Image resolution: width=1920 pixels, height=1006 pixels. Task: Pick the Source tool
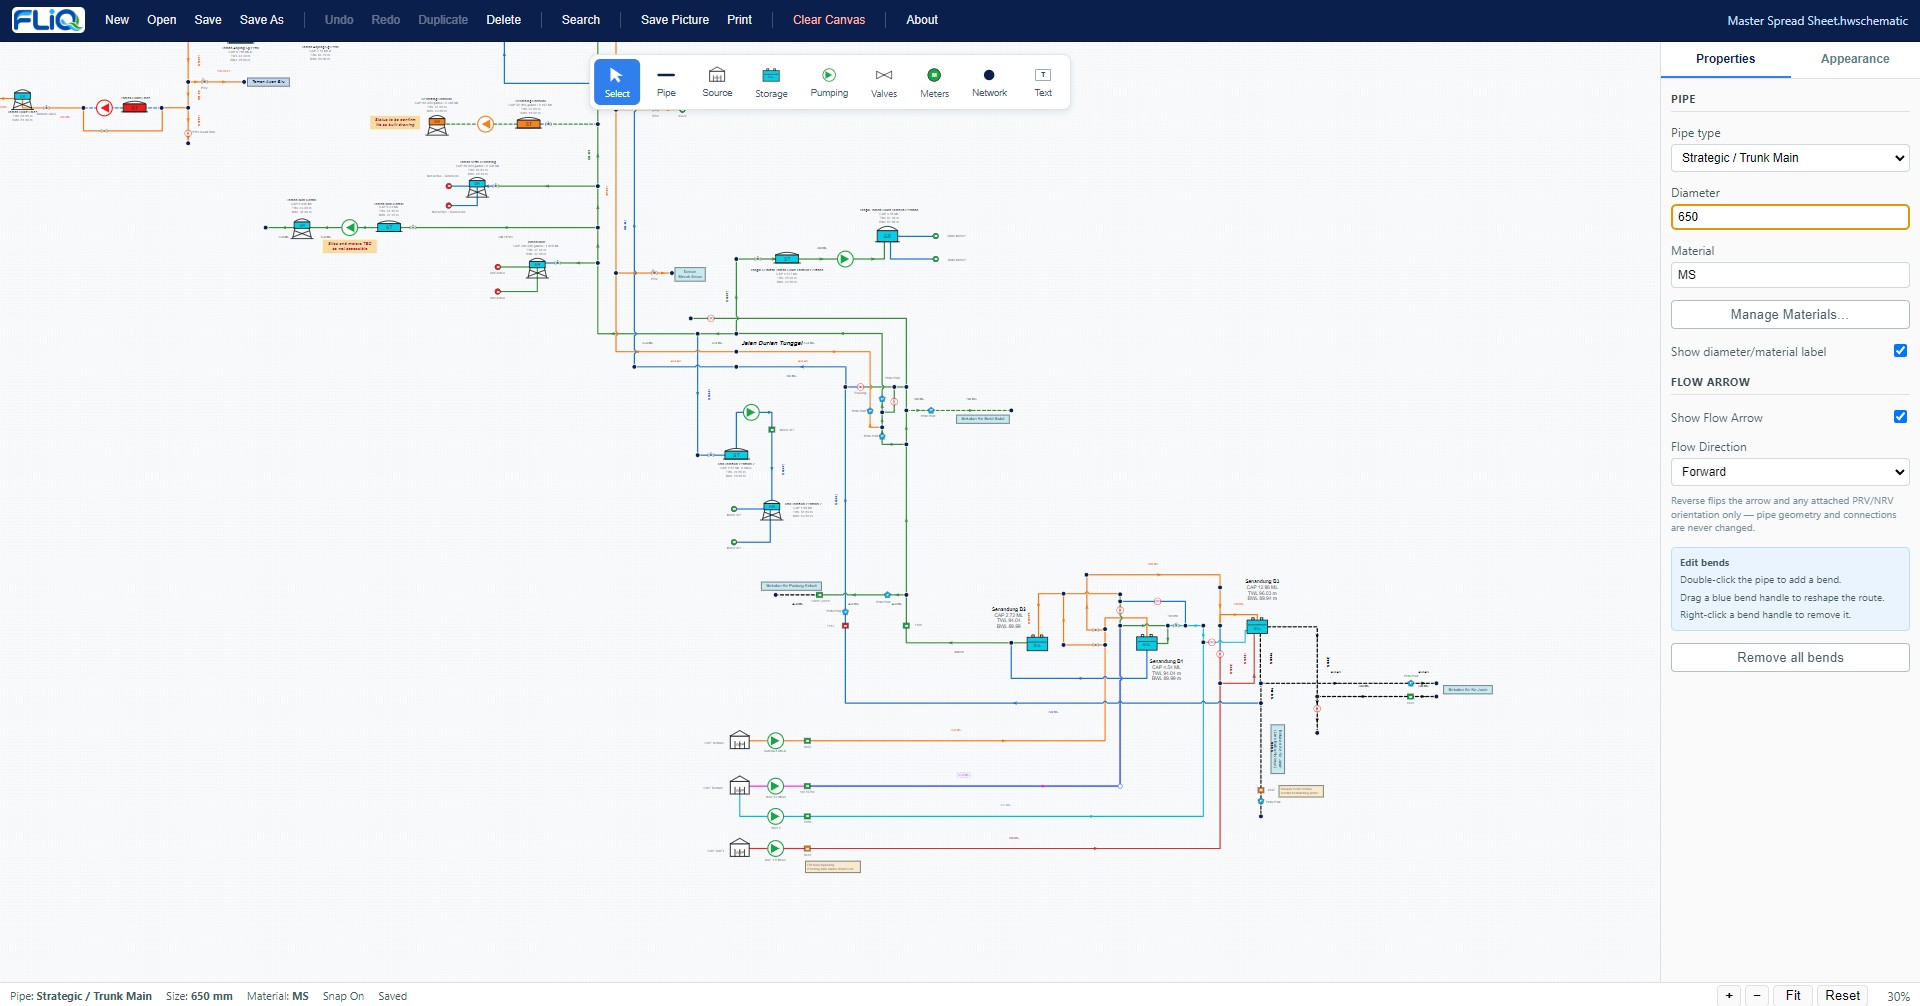[x=717, y=82]
